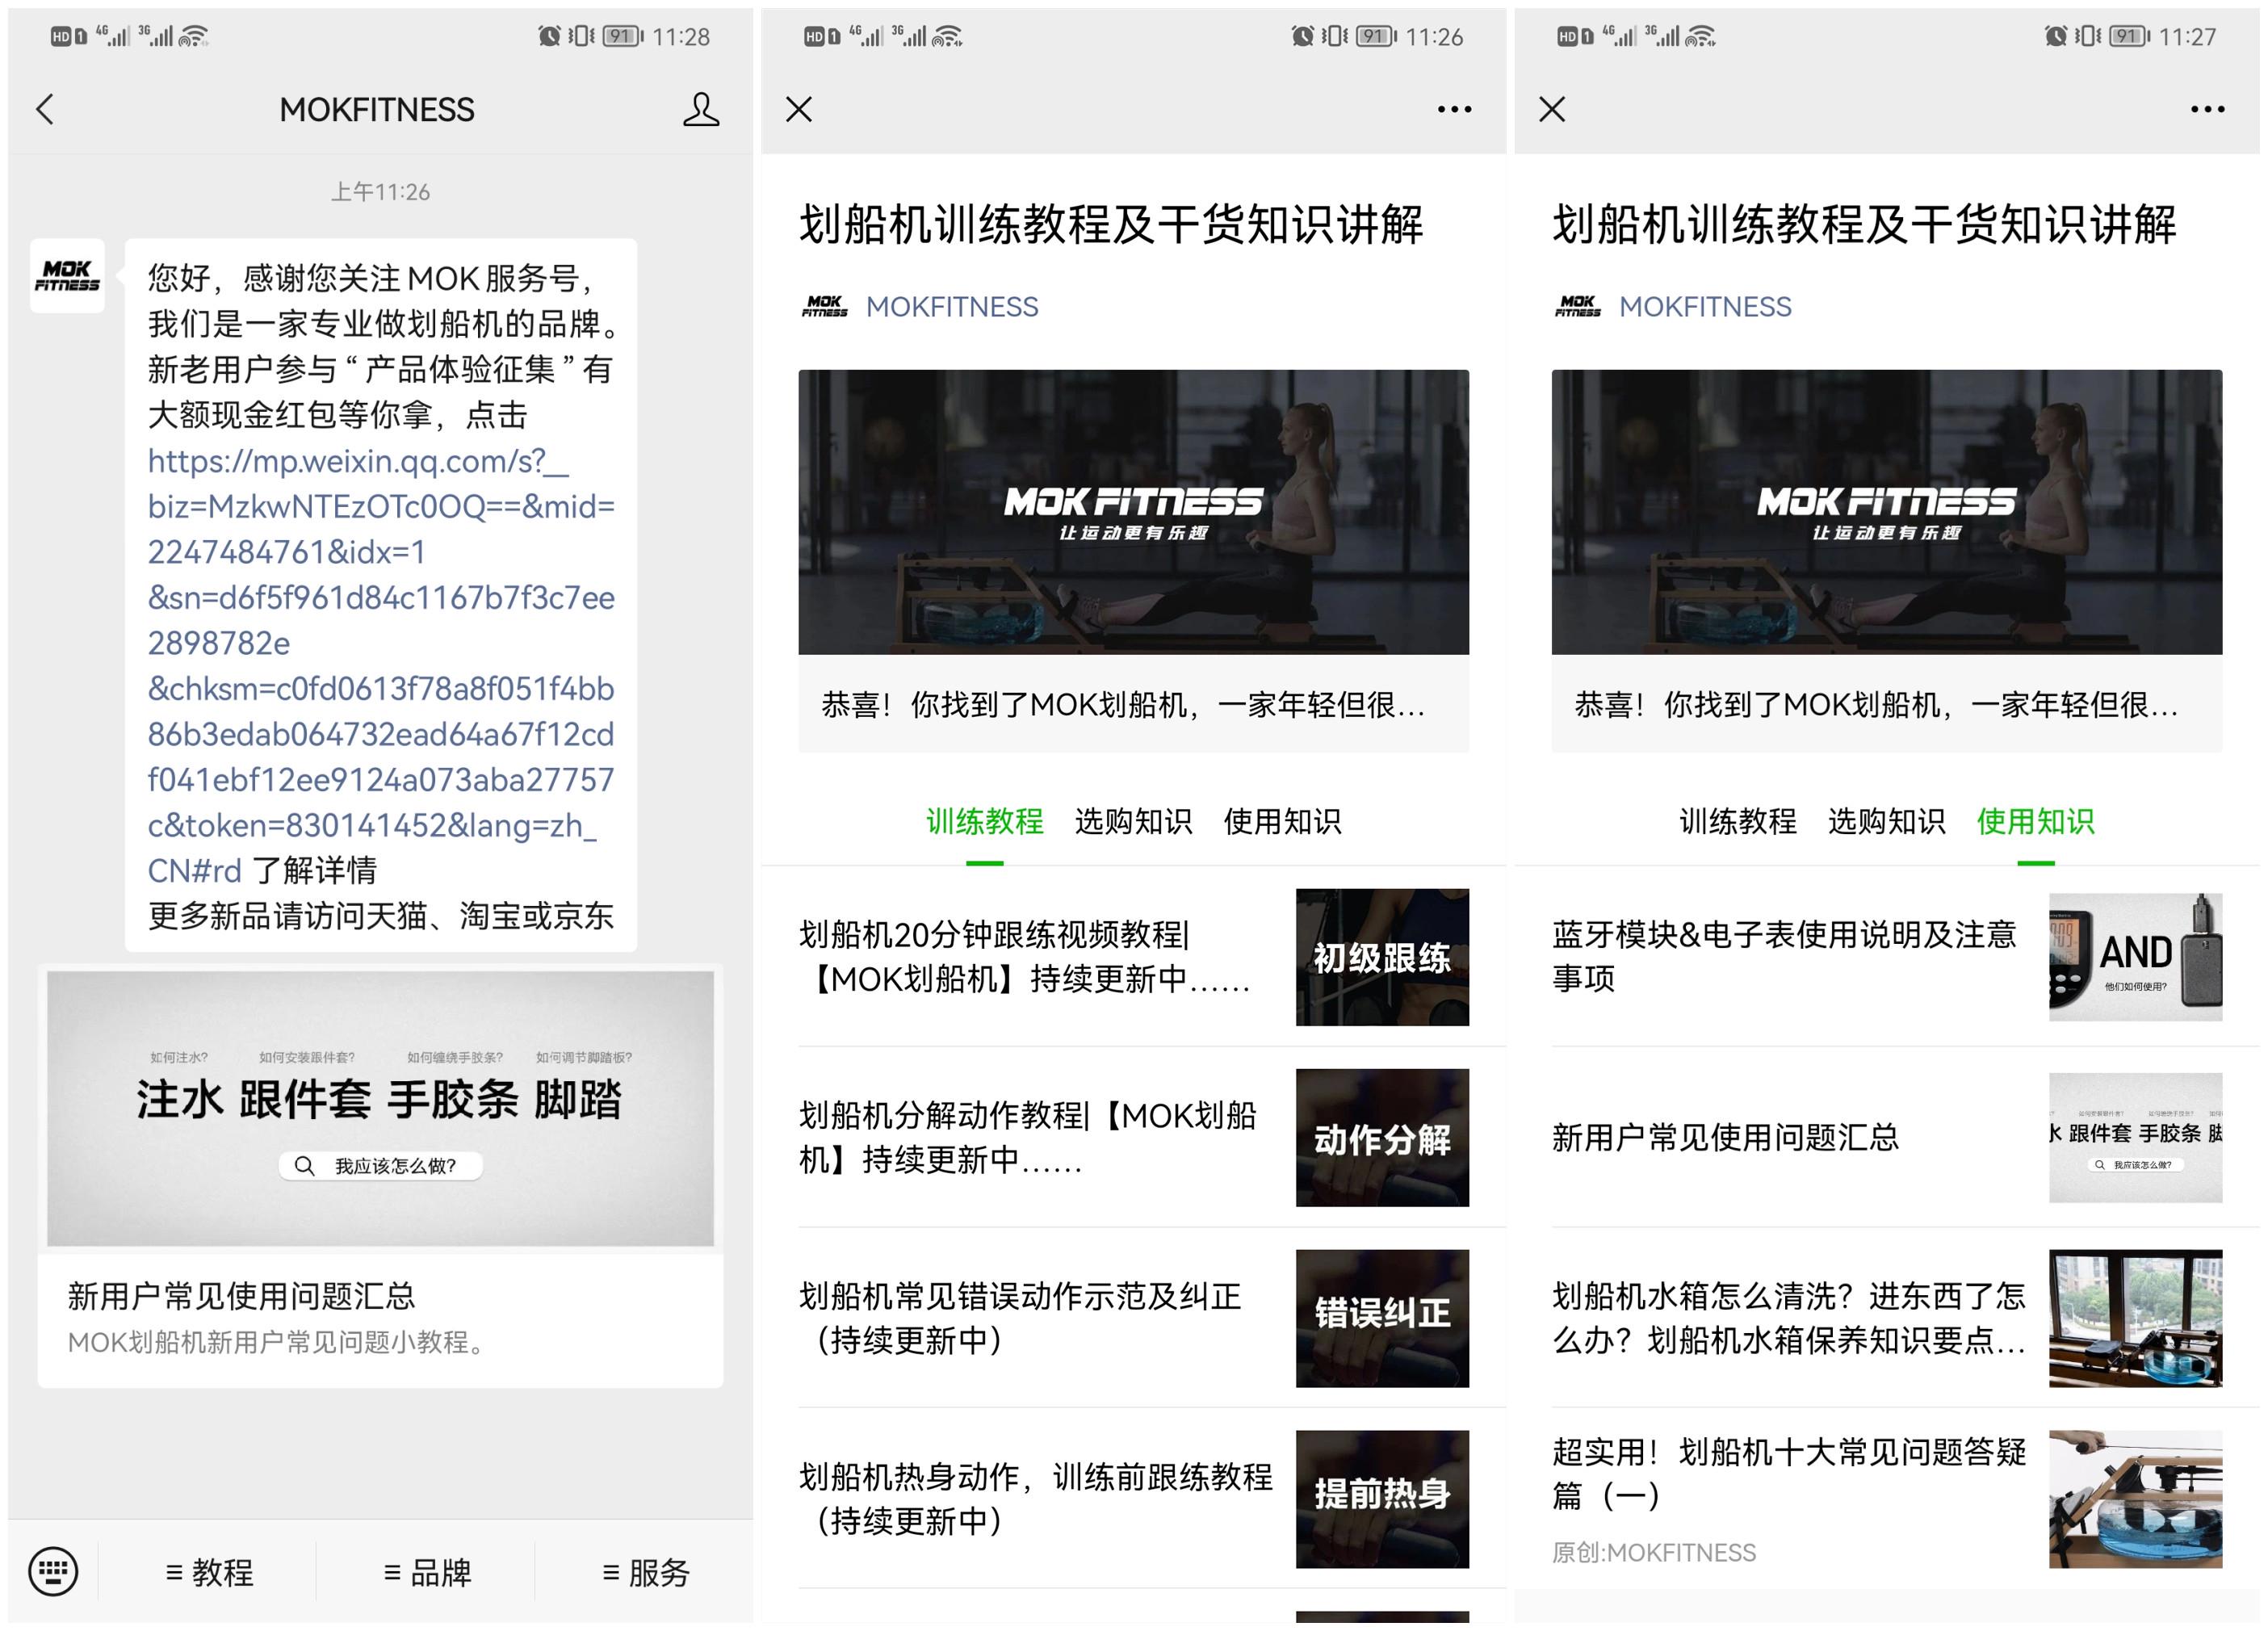This screenshot has width=2268, height=1631.
Task: Tap the 初级跟练 video thumbnail
Action: [1383, 958]
